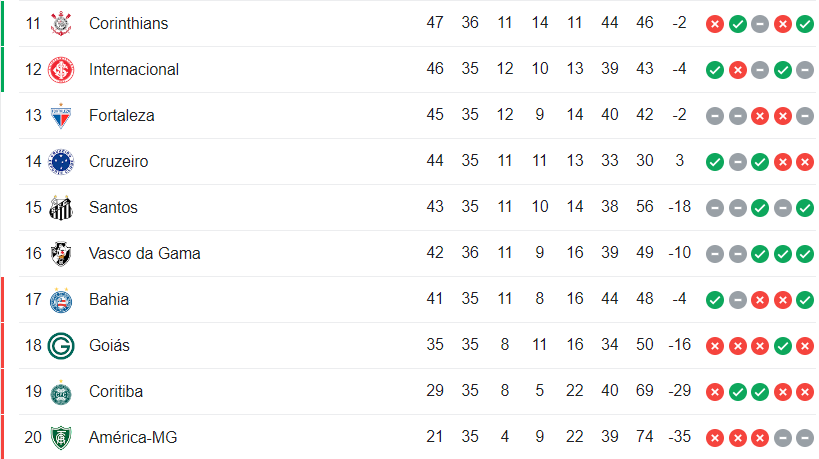819x459 pixels.
Task: Click the Cruzeiro club crest
Action: [61, 161]
